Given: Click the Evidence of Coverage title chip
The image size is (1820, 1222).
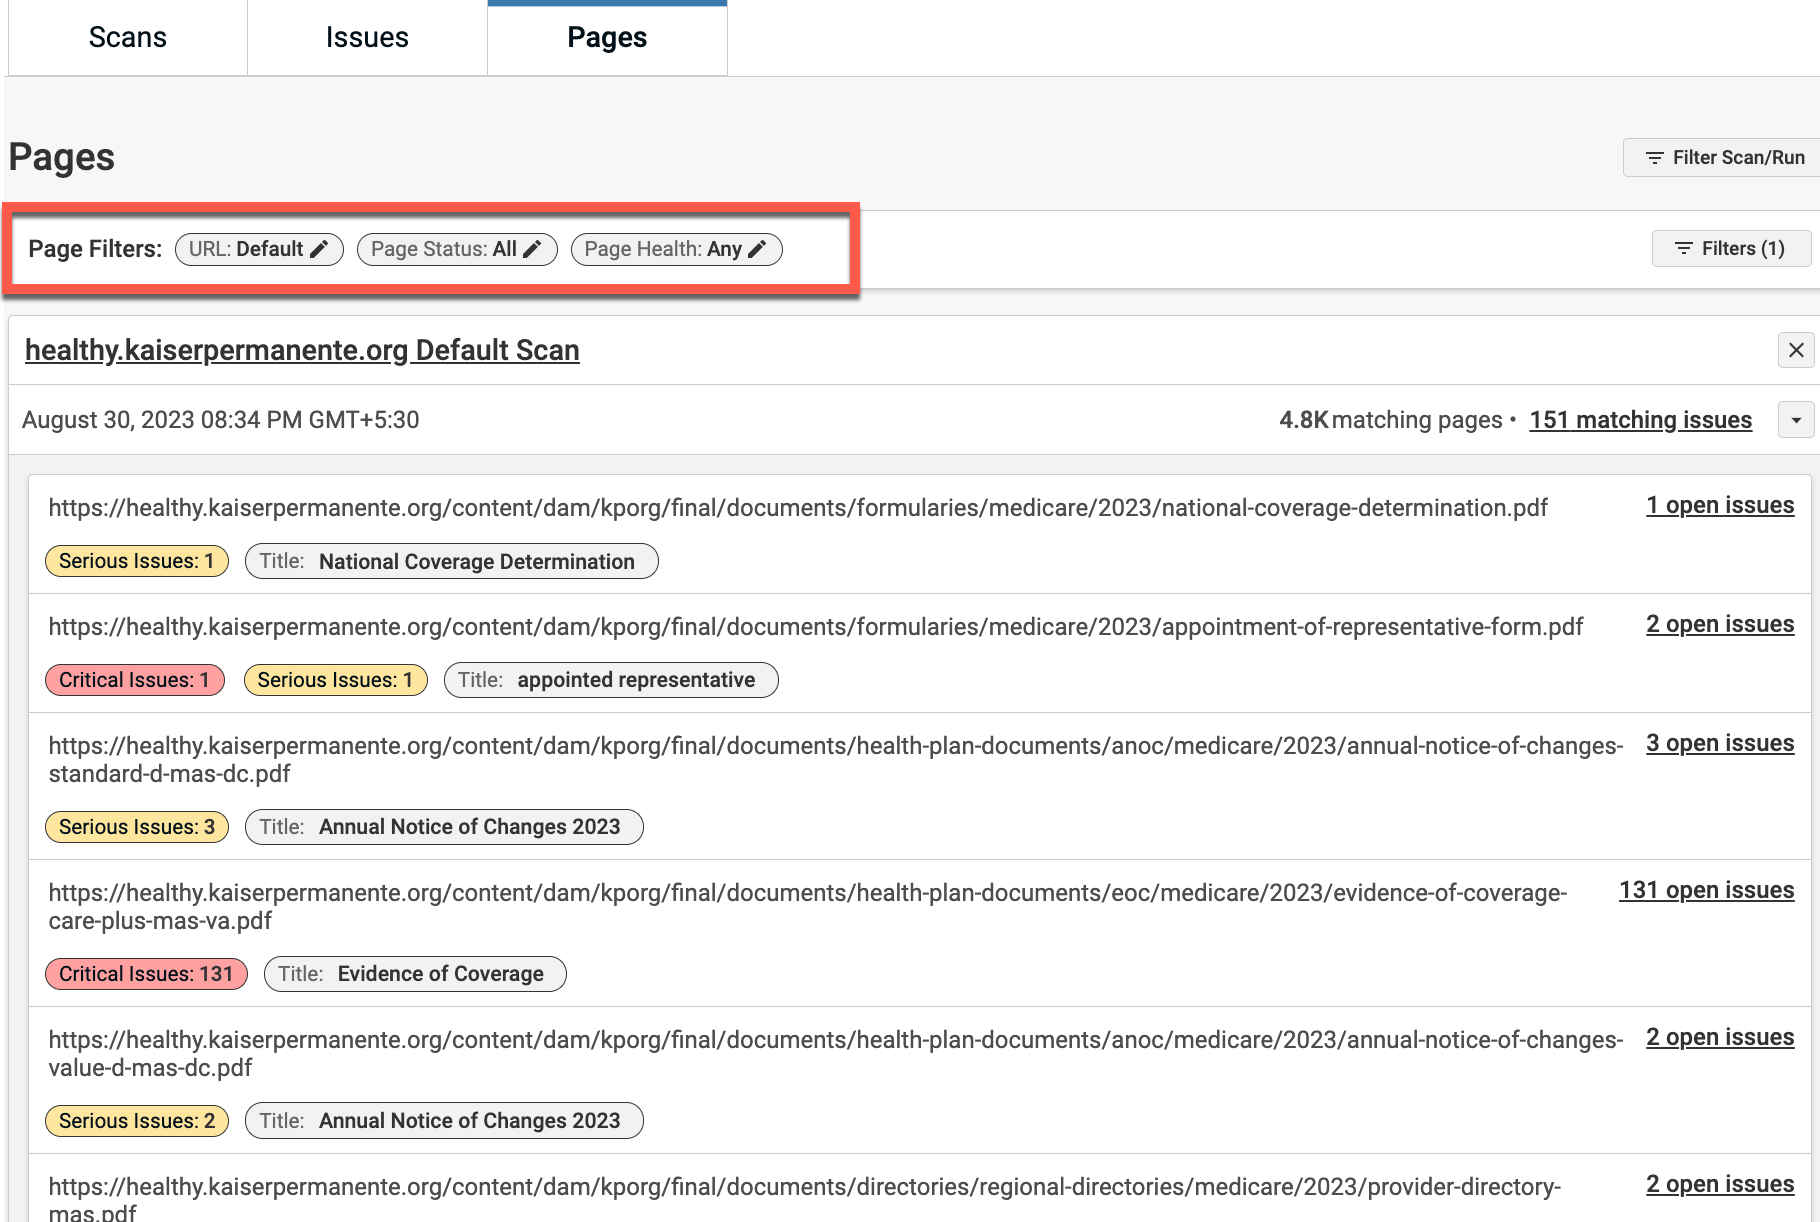Looking at the screenshot, I should [415, 974].
